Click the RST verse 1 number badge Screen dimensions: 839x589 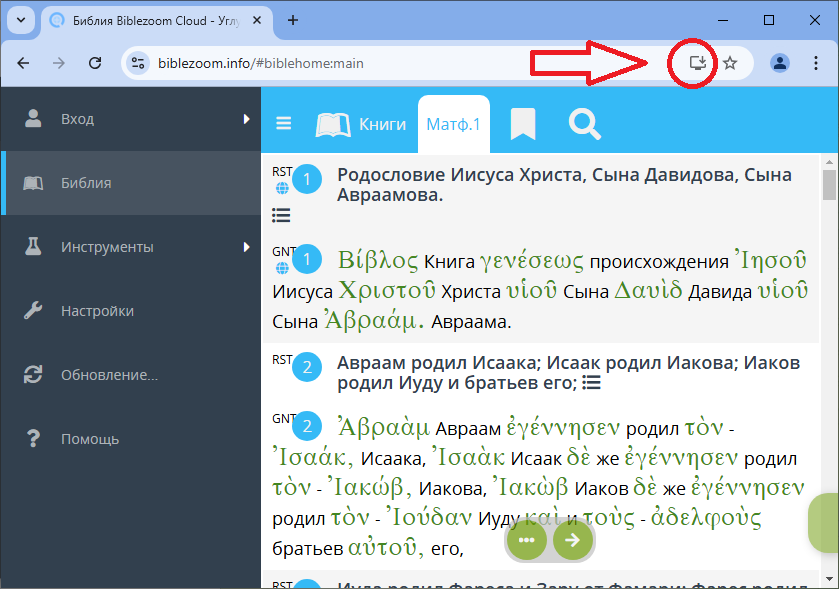coord(307,179)
